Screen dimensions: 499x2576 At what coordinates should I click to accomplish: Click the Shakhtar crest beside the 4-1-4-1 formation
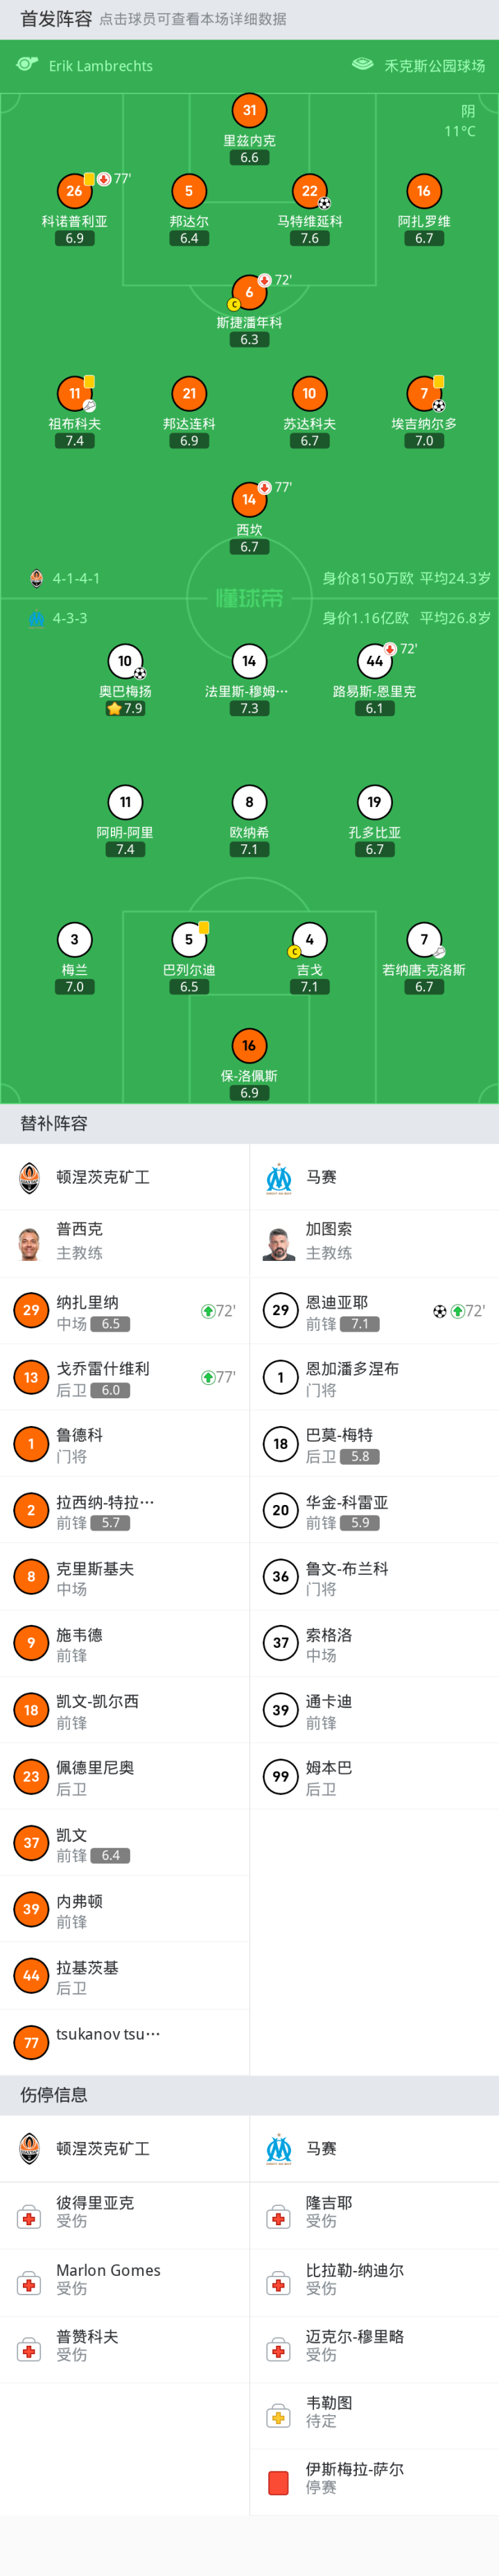(36, 578)
